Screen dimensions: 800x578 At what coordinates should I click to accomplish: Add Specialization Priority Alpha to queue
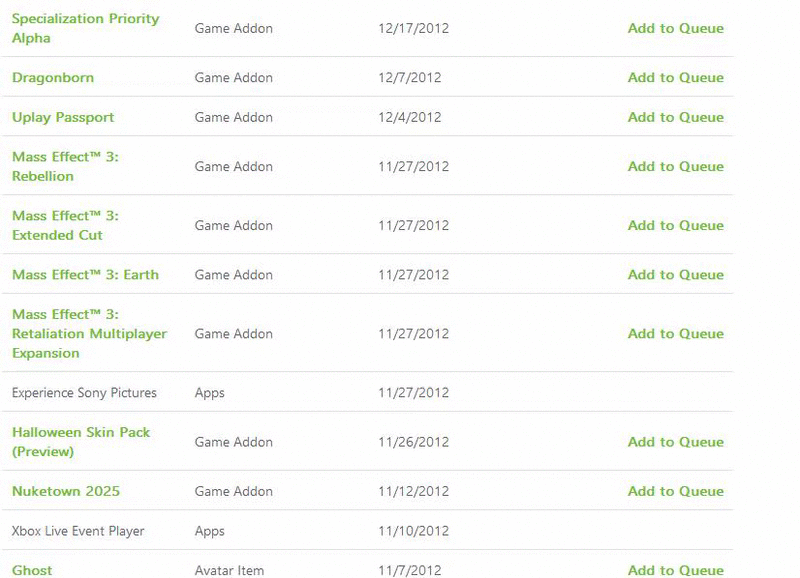(x=676, y=28)
